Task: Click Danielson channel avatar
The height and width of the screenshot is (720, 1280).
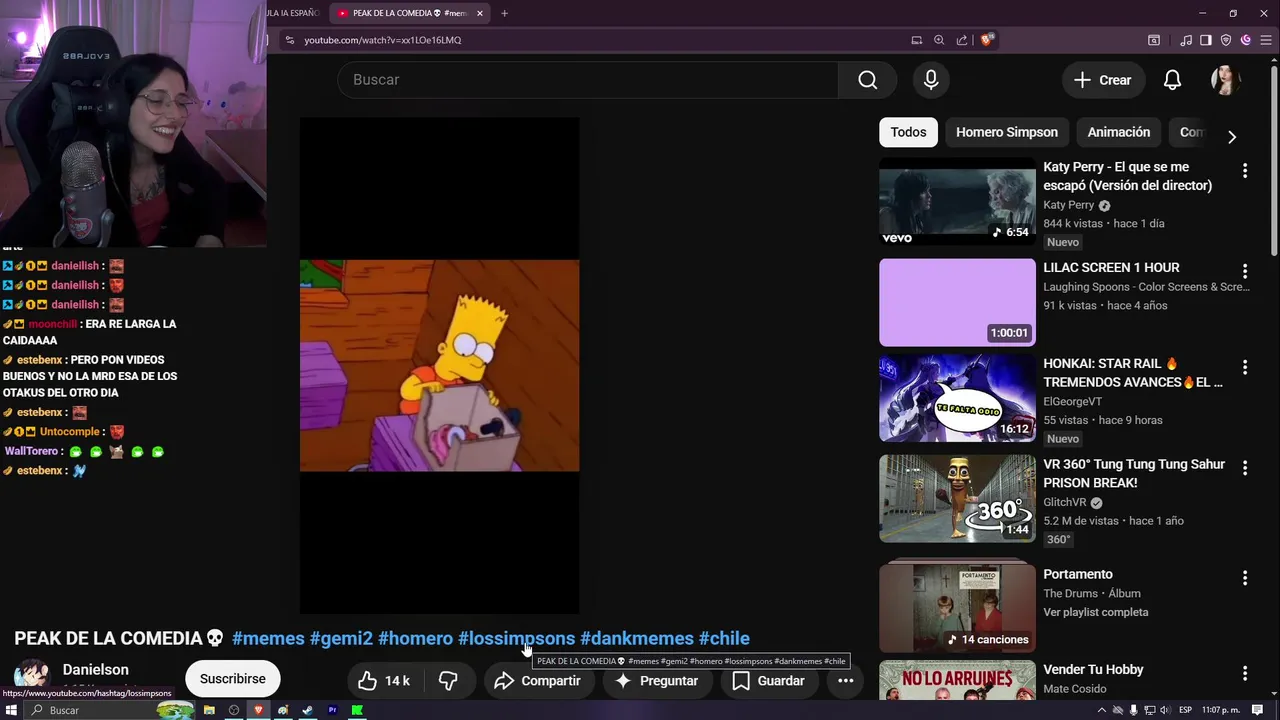Action: [31, 677]
